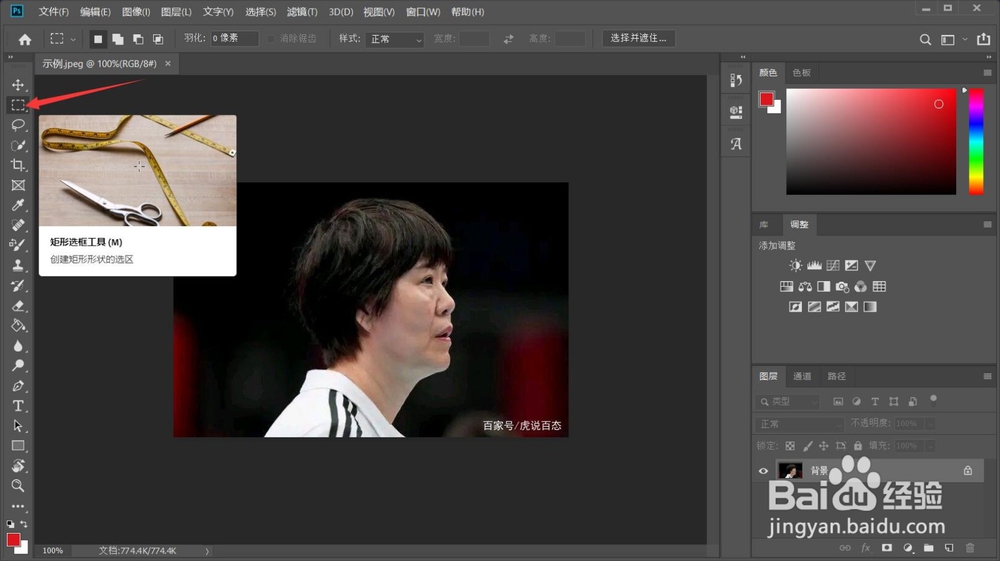
Task: Select the Brush tool
Action: click(x=18, y=245)
